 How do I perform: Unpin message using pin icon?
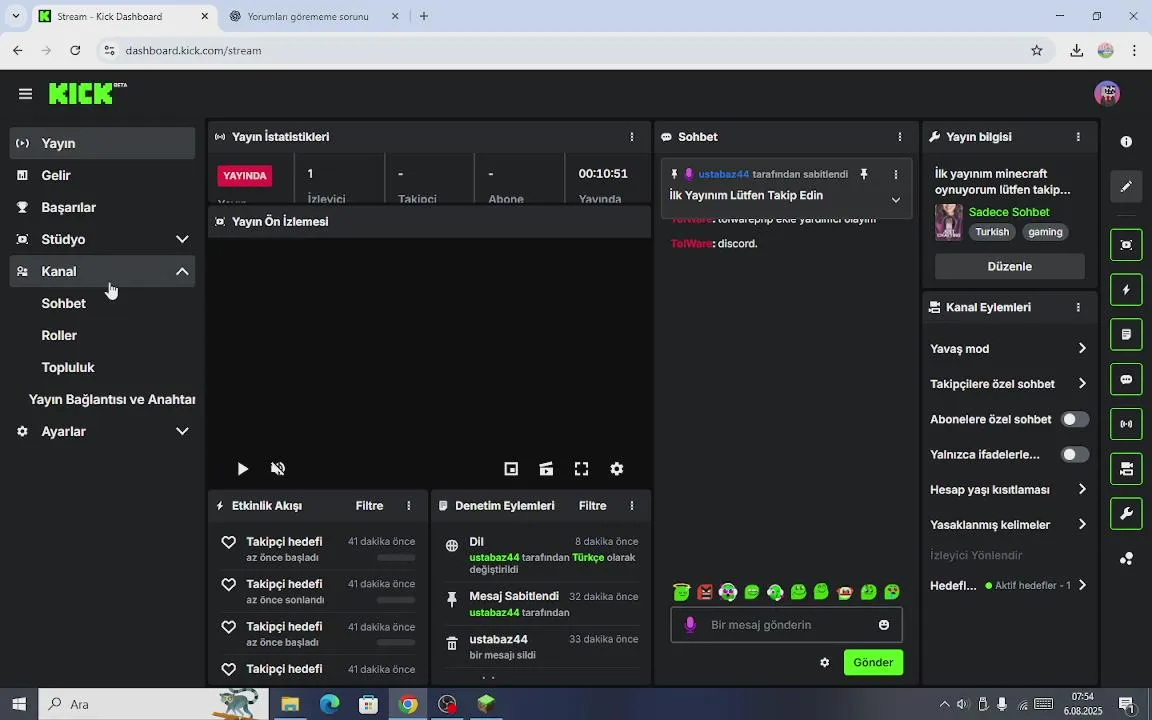864,174
